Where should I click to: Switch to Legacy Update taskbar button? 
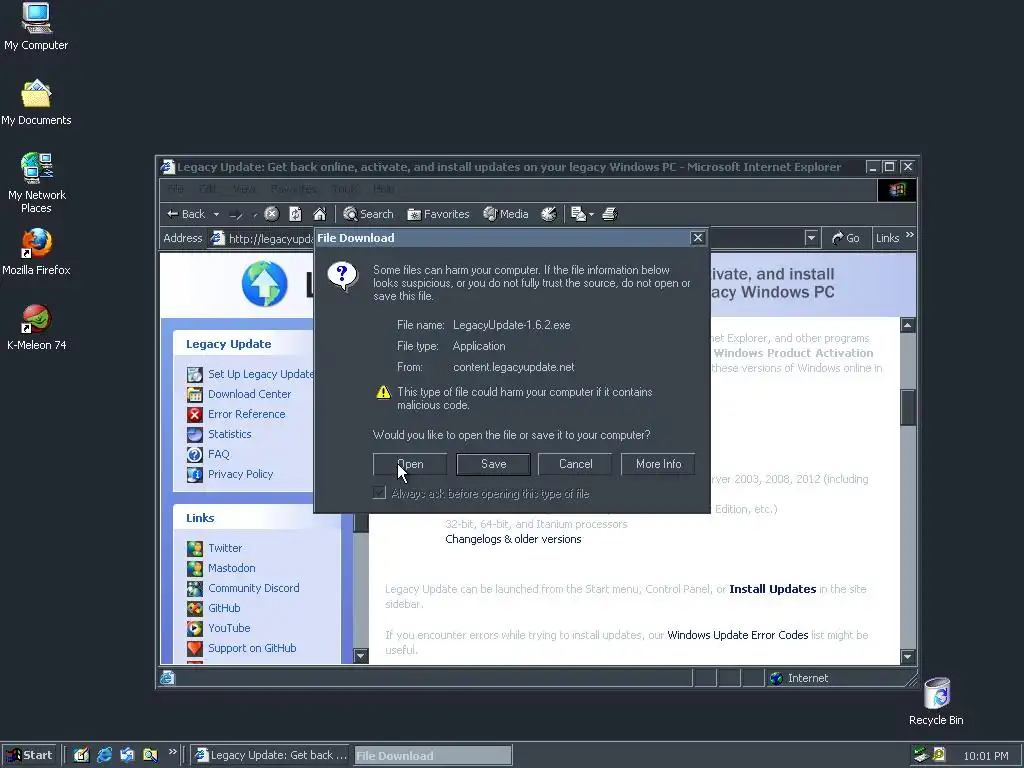(272, 756)
